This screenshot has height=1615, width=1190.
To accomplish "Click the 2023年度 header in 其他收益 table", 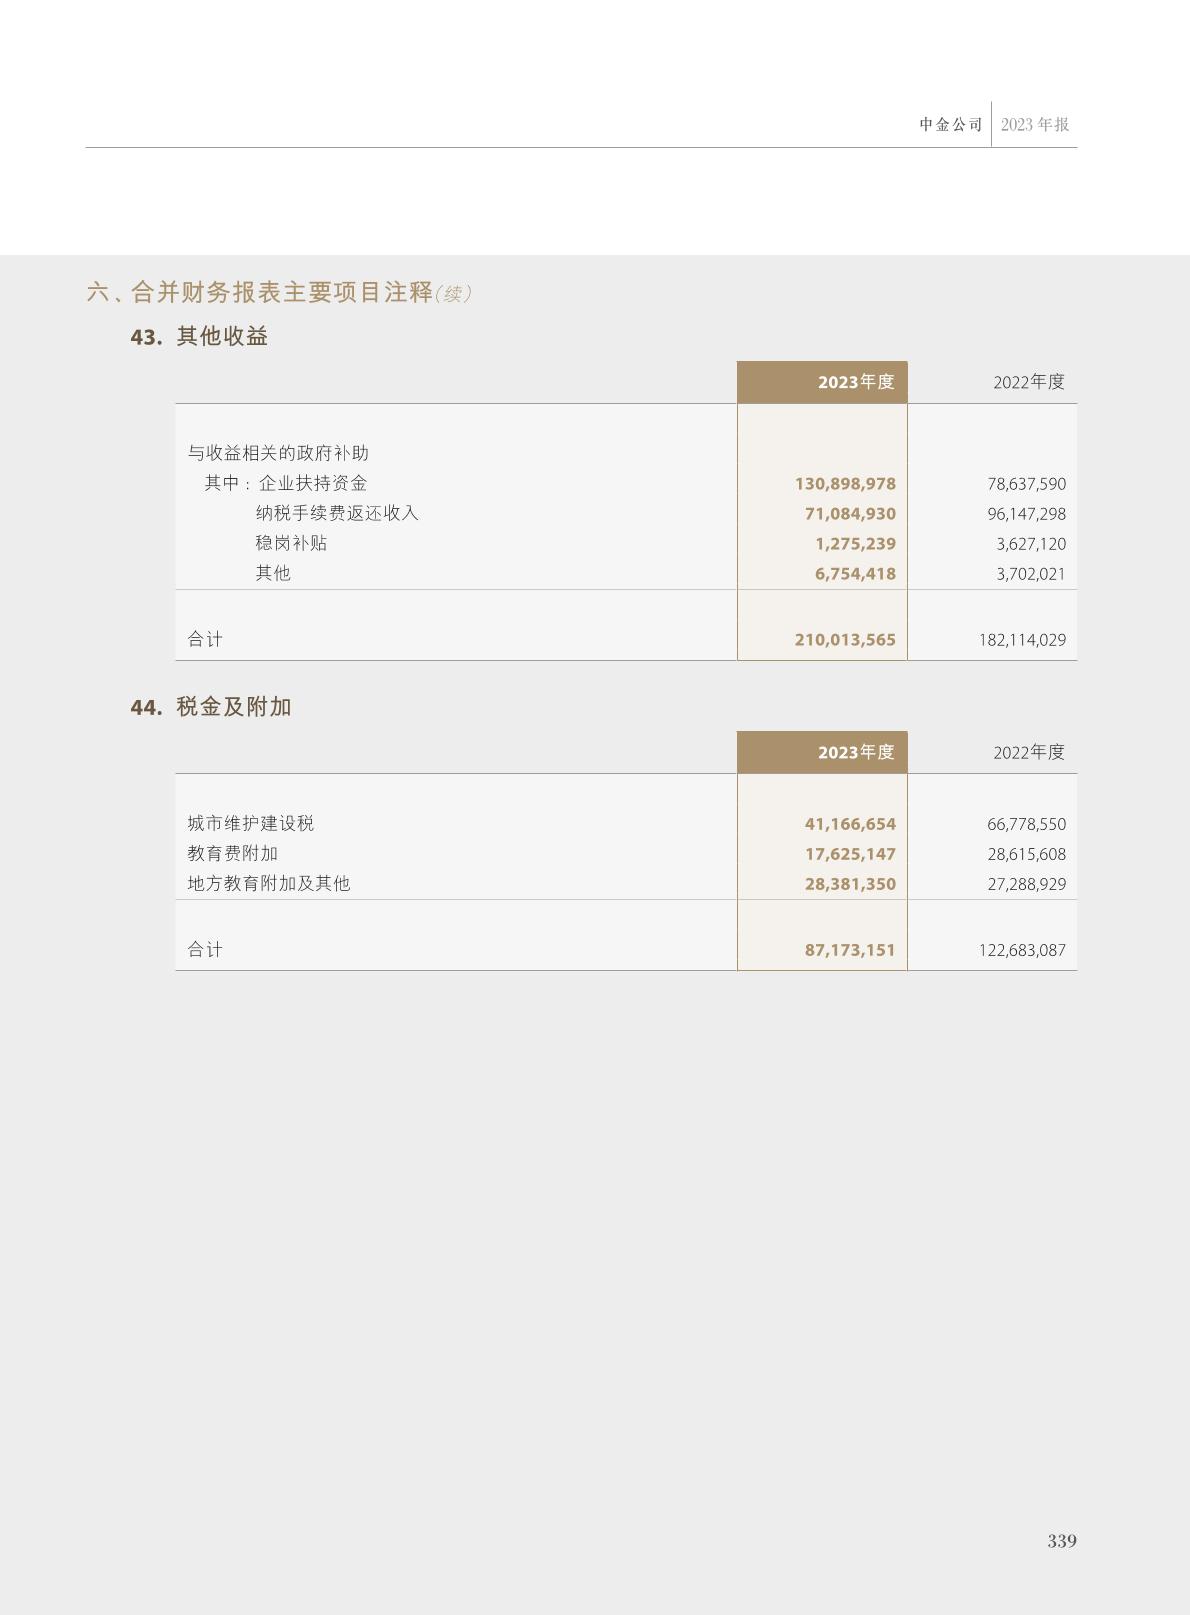I will [x=855, y=382].
